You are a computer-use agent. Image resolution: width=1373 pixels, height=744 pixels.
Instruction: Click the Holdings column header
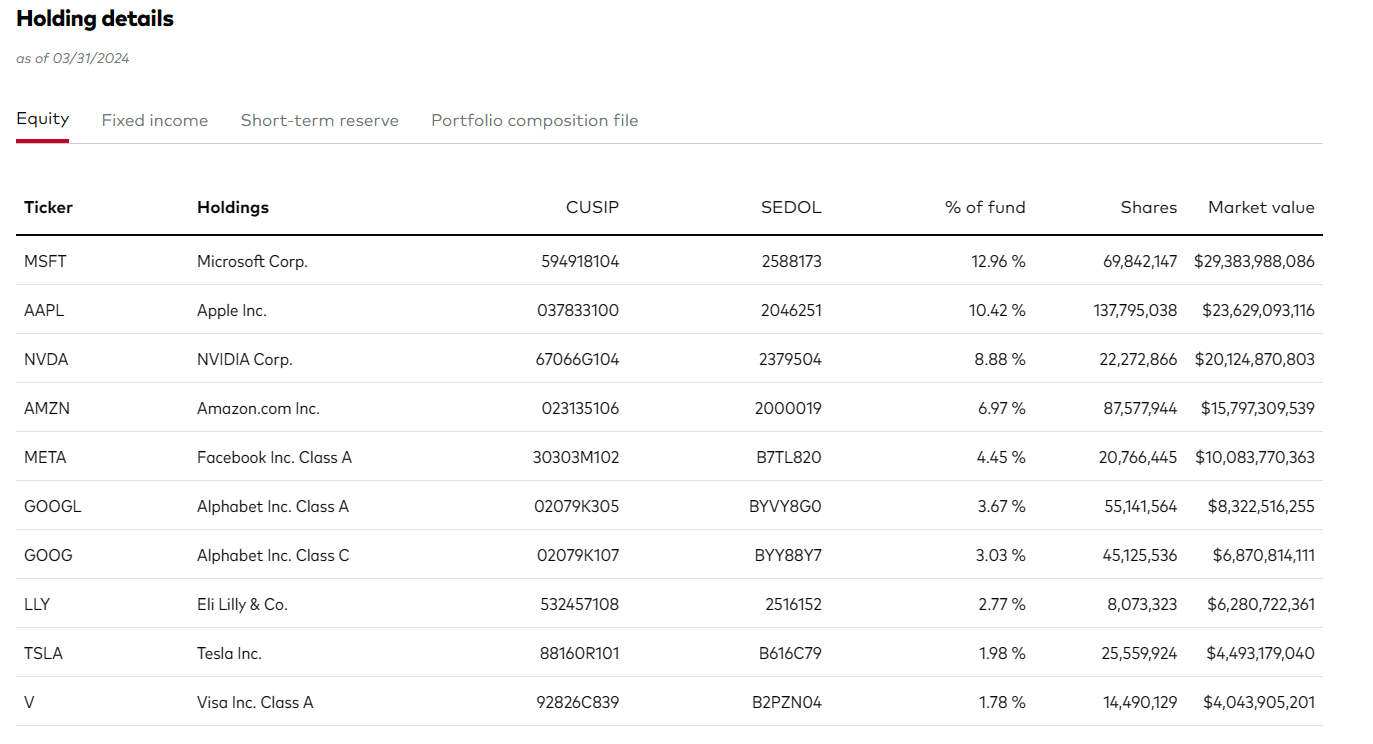[232, 207]
